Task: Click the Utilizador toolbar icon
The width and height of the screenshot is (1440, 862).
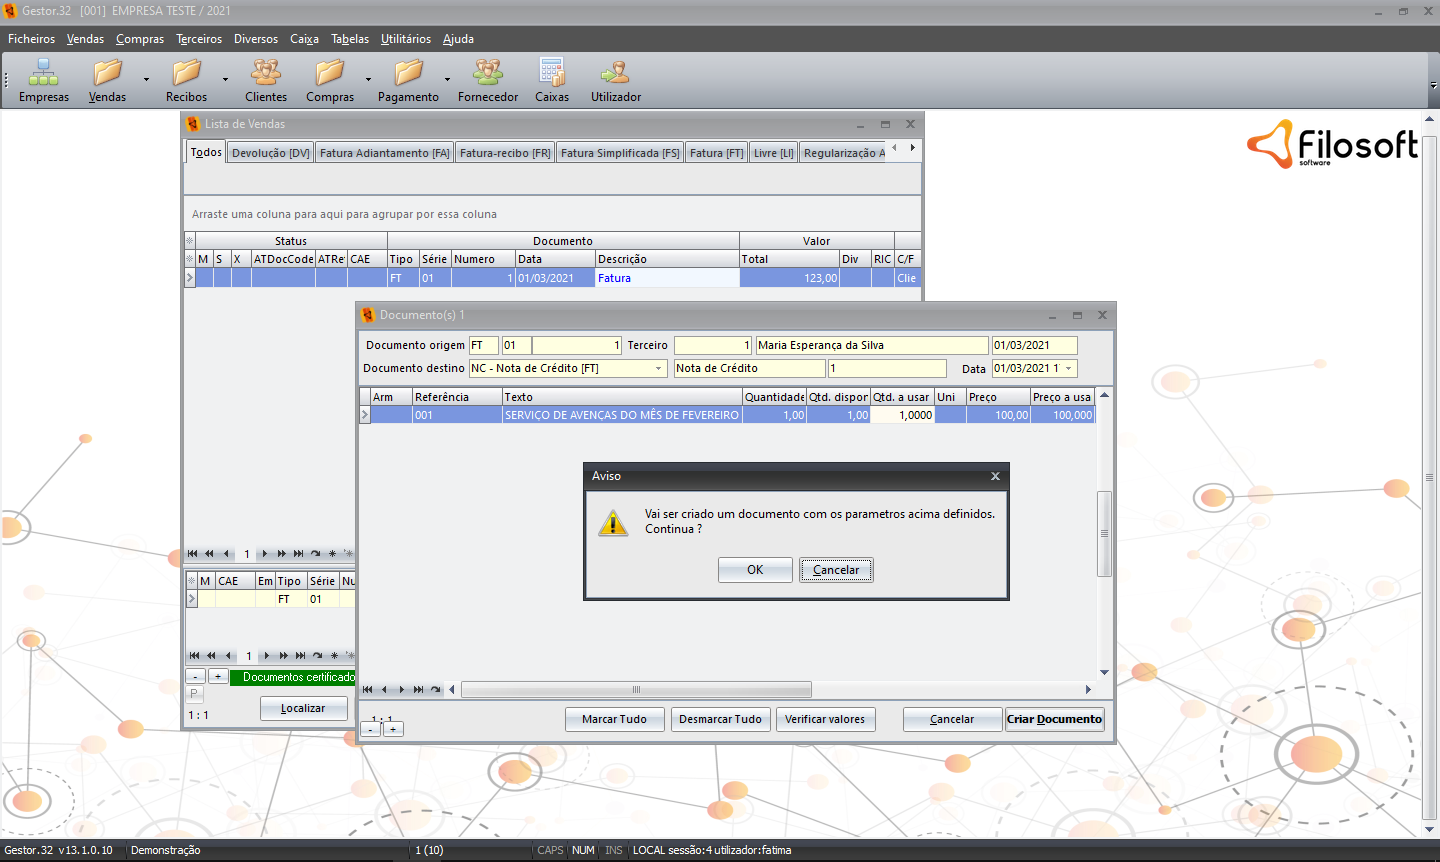Action: 615,74
